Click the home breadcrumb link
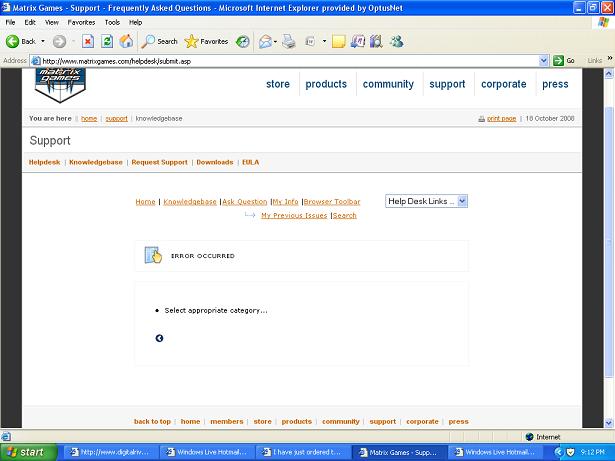Viewport: 615px width, 461px height. point(89,118)
